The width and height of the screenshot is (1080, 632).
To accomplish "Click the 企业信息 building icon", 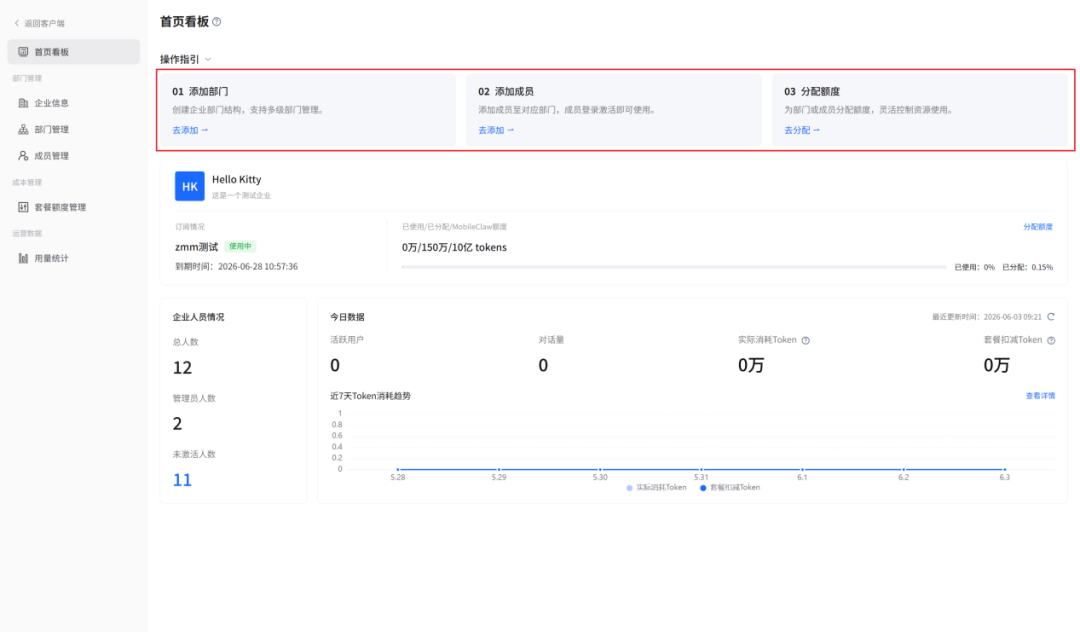I will [x=23, y=103].
